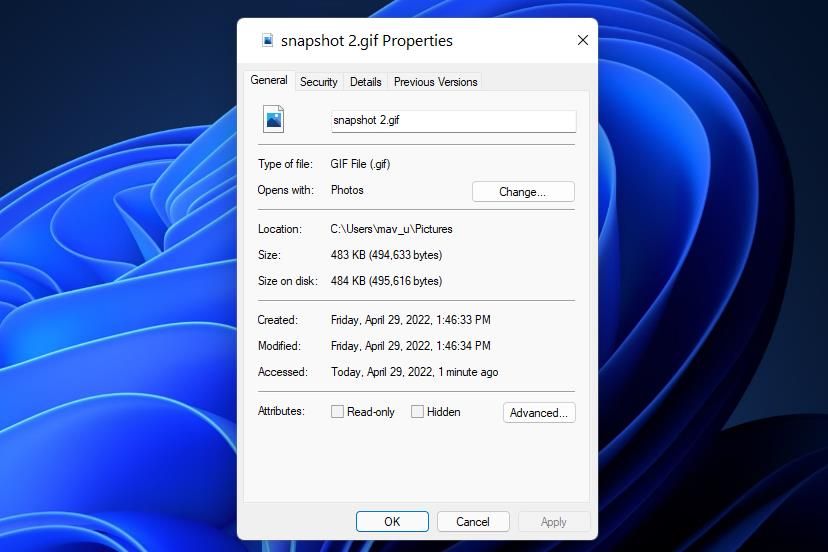Enable the Hidden checkbox

pyautogui.click(x=417, y=411)
